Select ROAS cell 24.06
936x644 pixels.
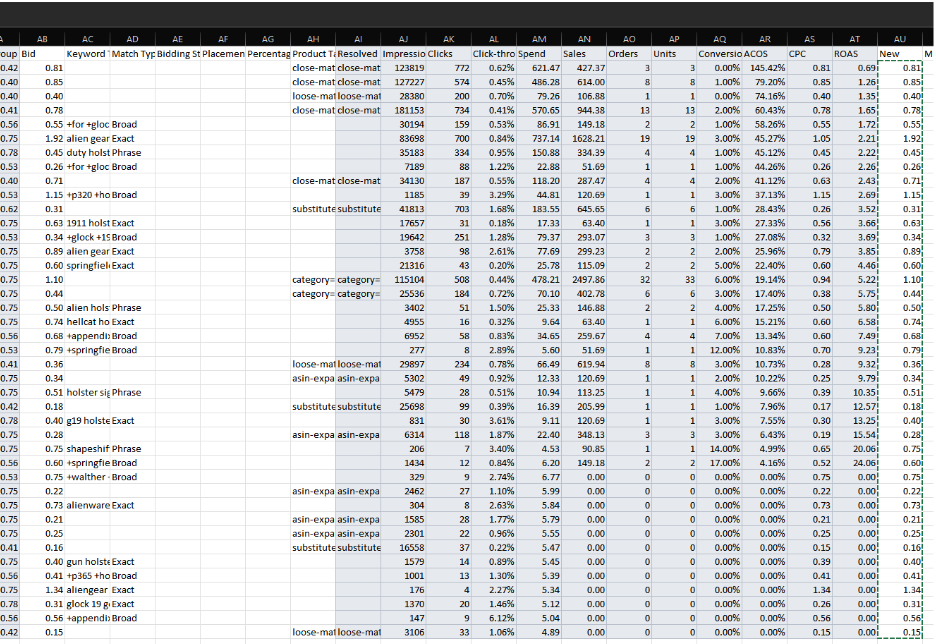855,463
